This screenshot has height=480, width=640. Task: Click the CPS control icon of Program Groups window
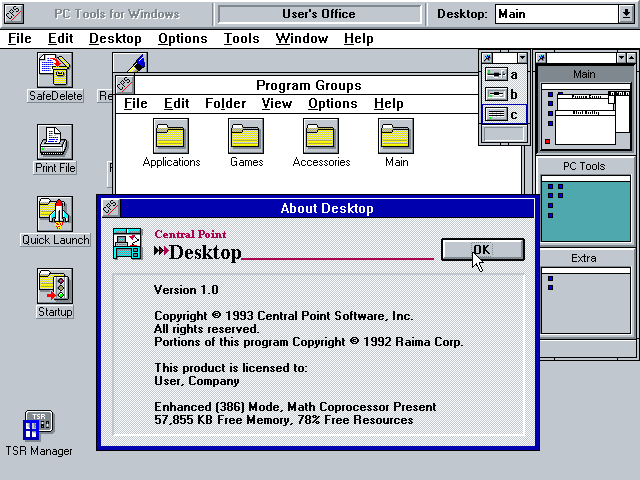[124, 84]
